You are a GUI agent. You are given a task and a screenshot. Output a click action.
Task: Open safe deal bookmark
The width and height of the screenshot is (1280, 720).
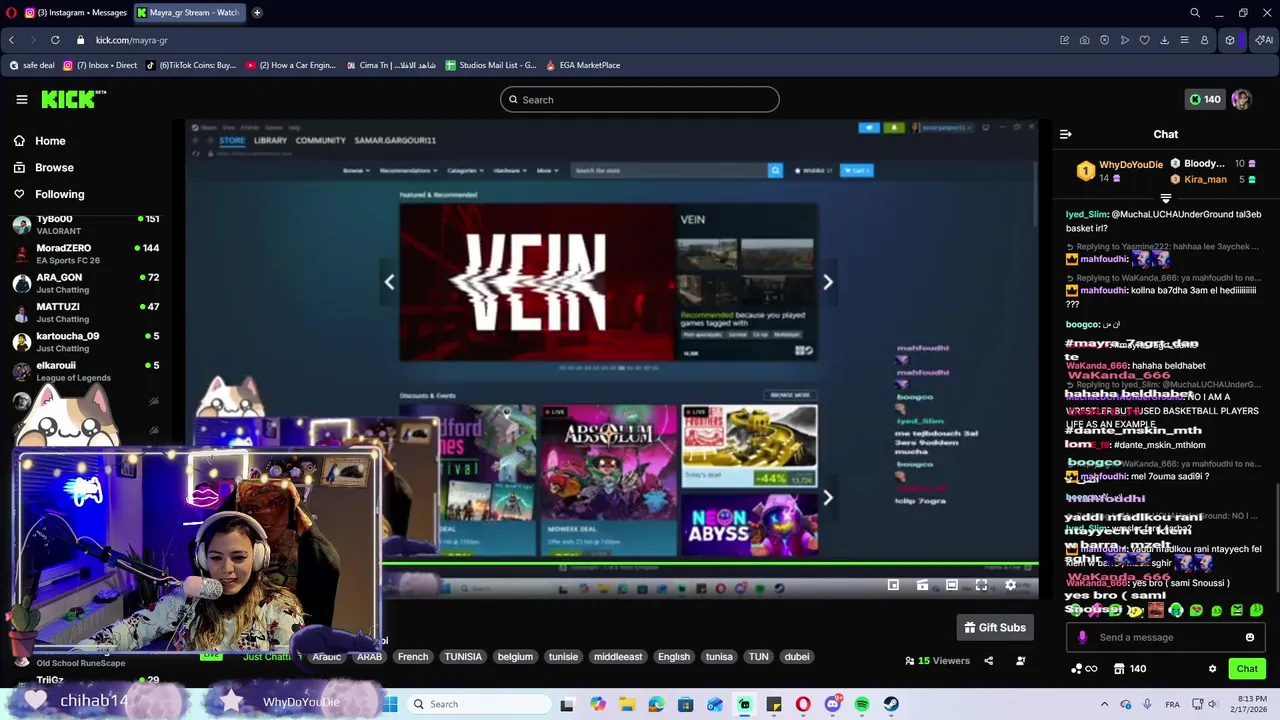click(32, 65)
